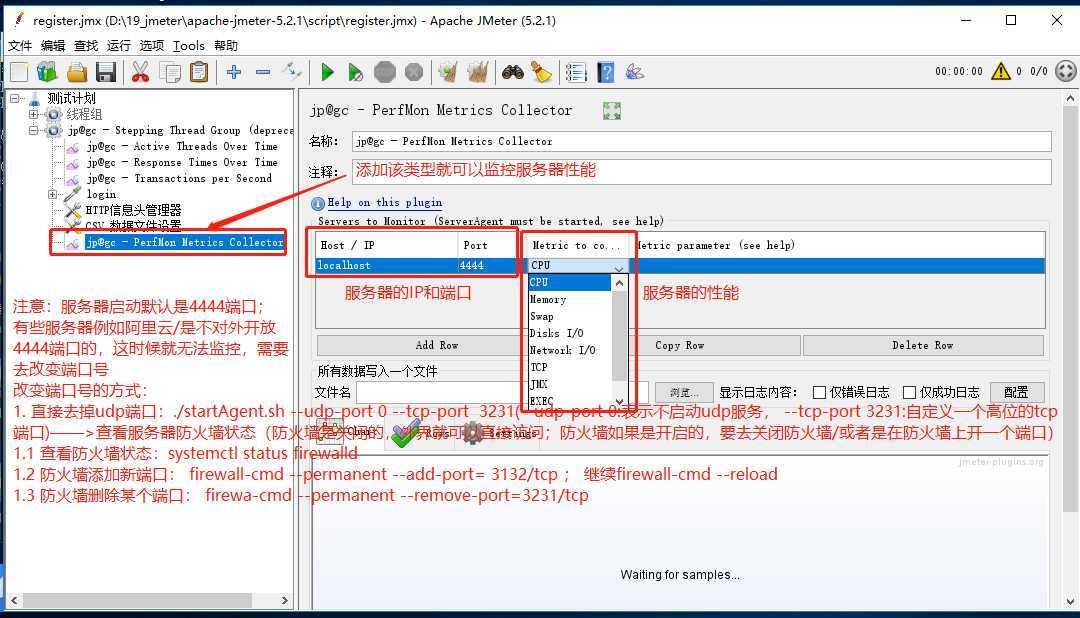The height and width of the screenshot is (618, 1080).
Task: Click the Add Row button
Action: [437, 345]
